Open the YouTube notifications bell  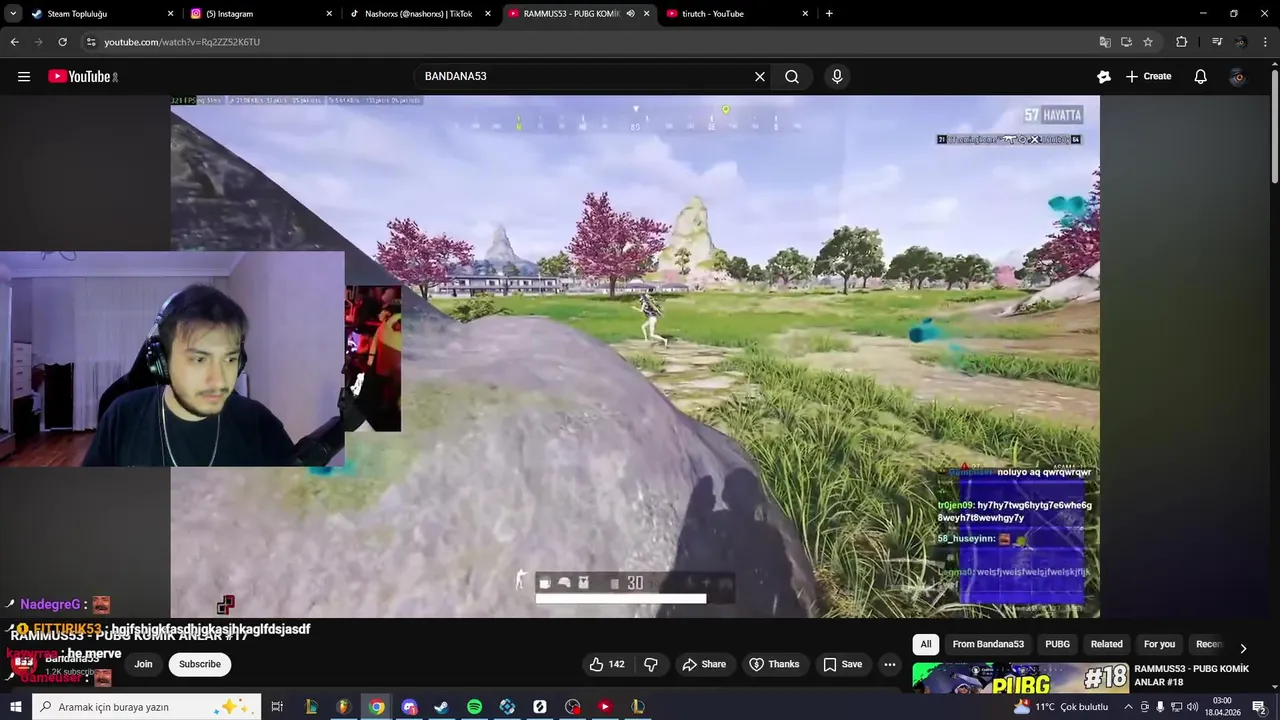(1201, 76)
